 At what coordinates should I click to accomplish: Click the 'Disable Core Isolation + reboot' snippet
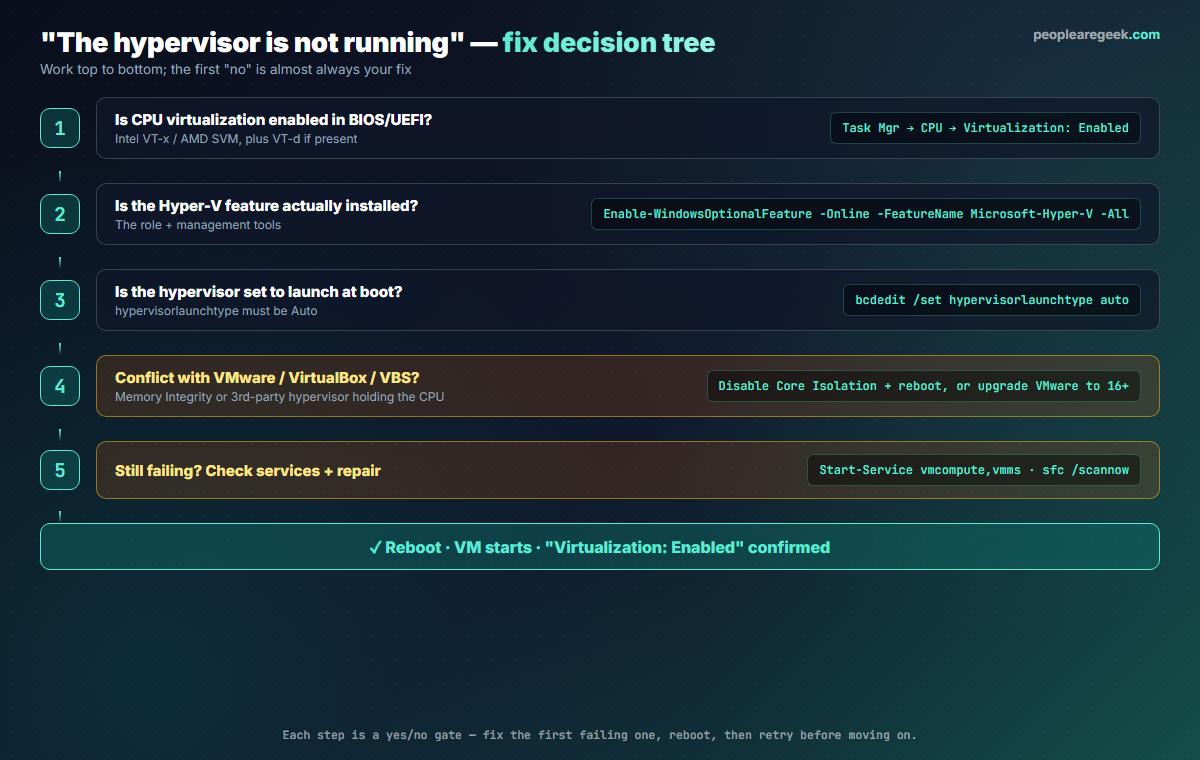pos(924,386)
